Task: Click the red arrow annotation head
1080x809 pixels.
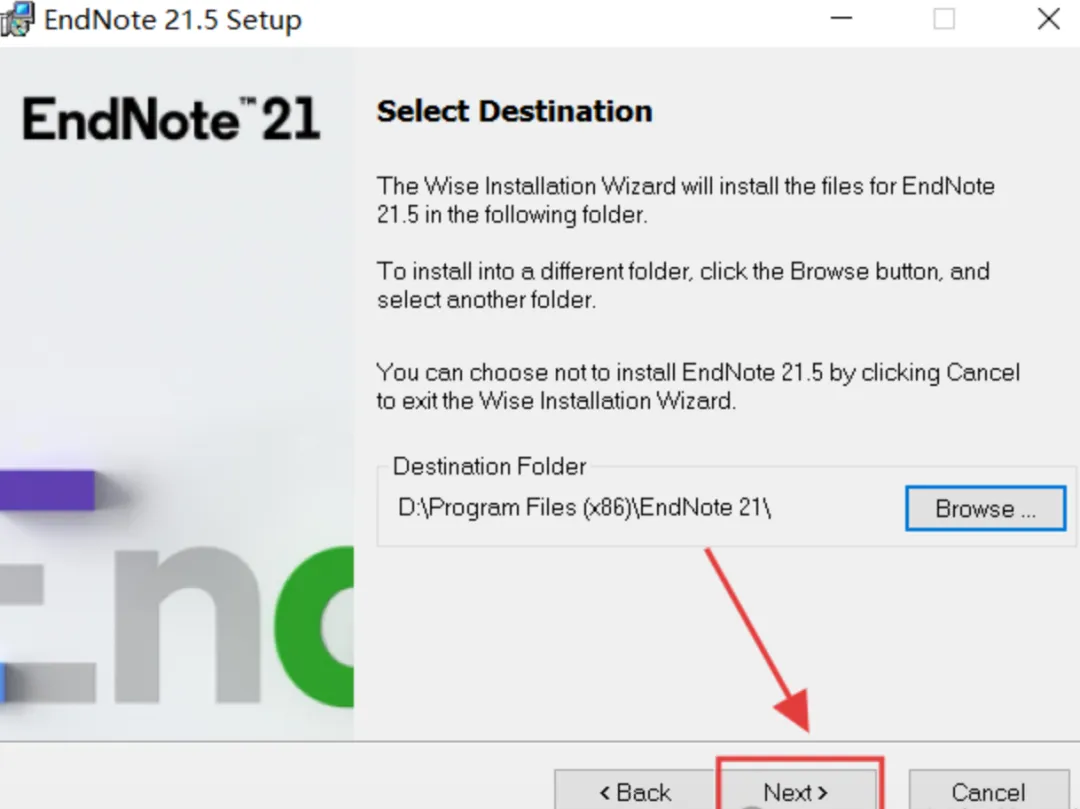Action: pos(793,712)
